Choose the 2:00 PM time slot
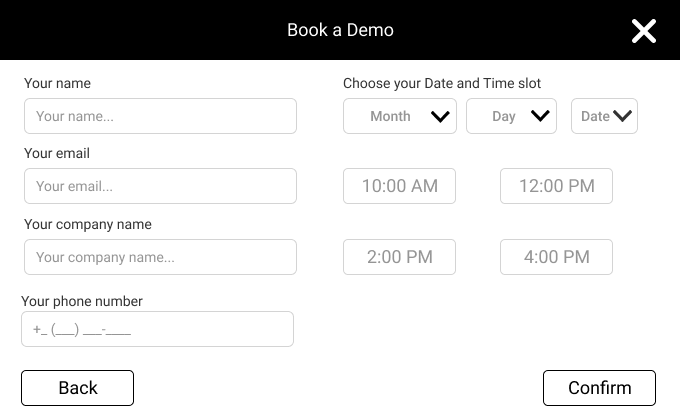Screen dimensions: 680x420 (x=399, y=257)
